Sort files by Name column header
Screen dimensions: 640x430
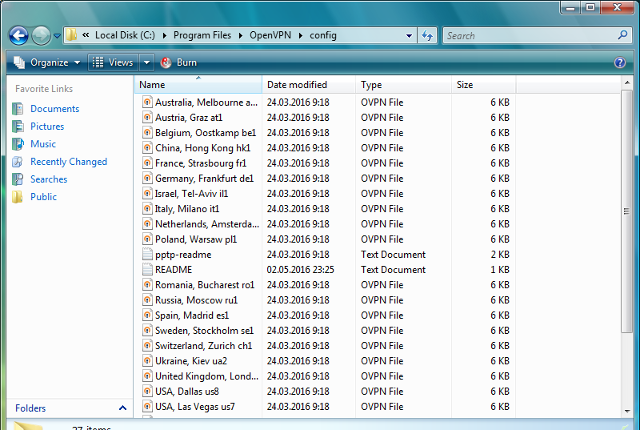[x=198, y=84]
